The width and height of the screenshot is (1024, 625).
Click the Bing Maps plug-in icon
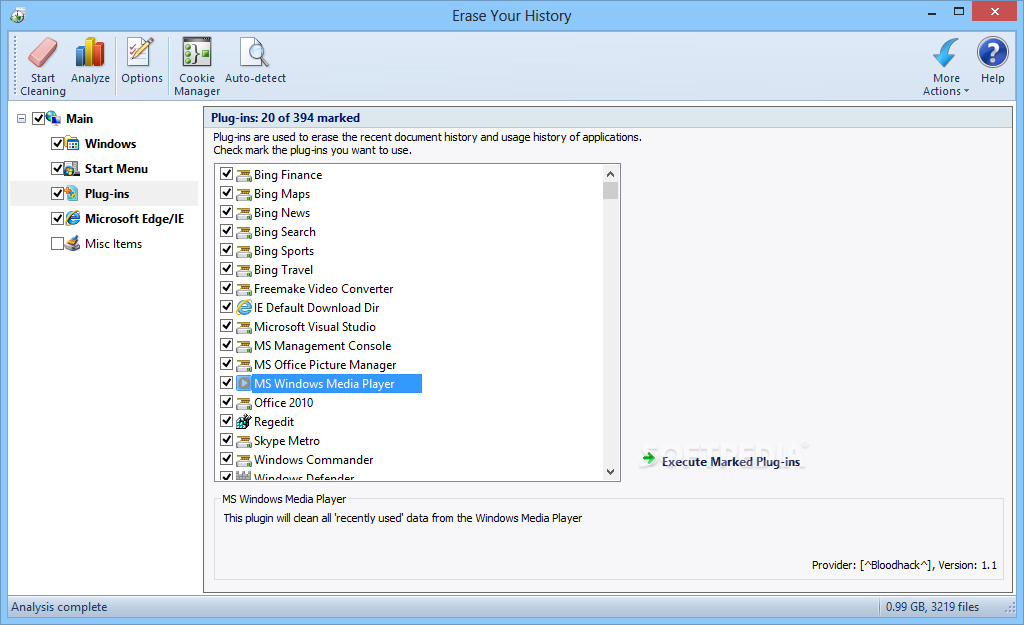pyautogui.click(x=244, y=194)
